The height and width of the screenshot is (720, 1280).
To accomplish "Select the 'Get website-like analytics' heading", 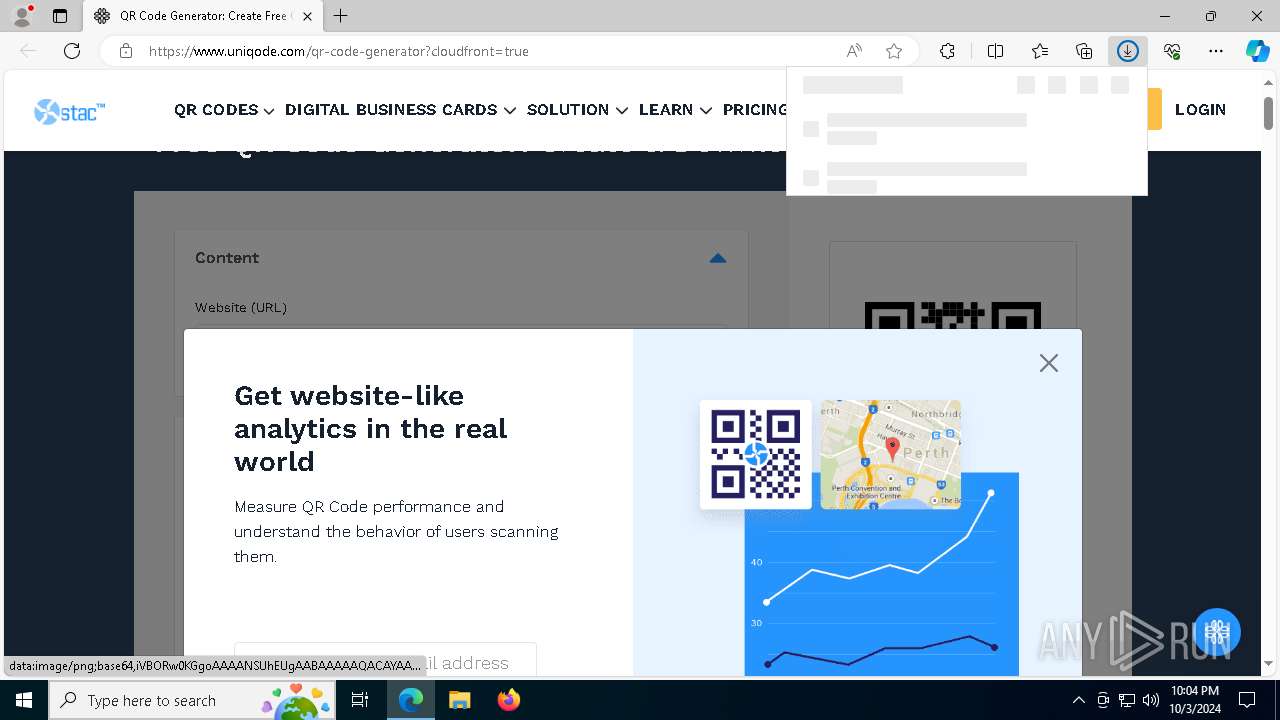I will (370, 429).
